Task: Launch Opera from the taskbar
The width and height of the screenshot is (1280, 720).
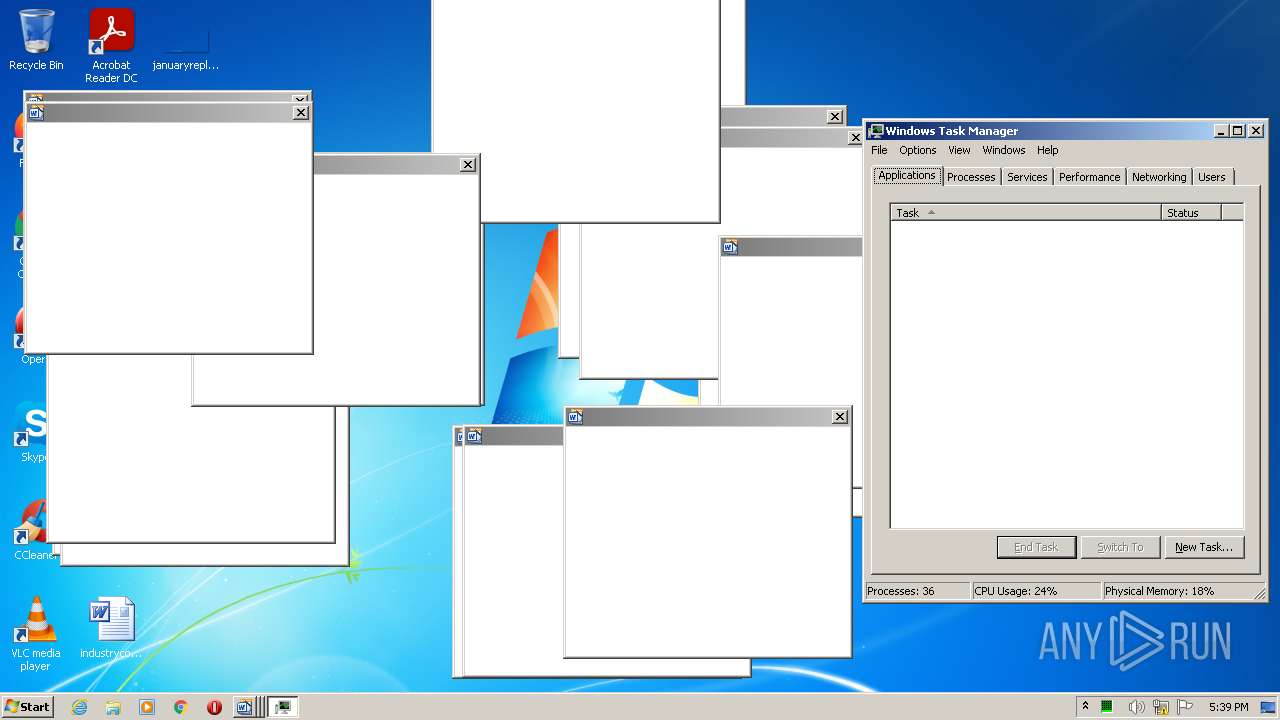Action: [214, 707]
